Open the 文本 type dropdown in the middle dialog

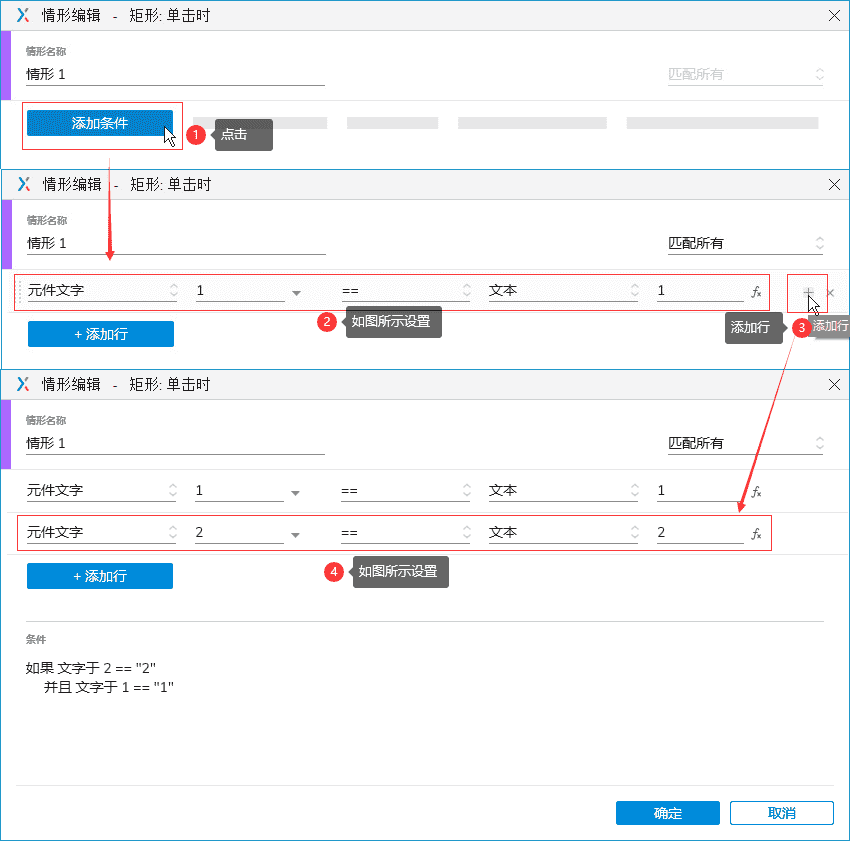pos(563,291)
